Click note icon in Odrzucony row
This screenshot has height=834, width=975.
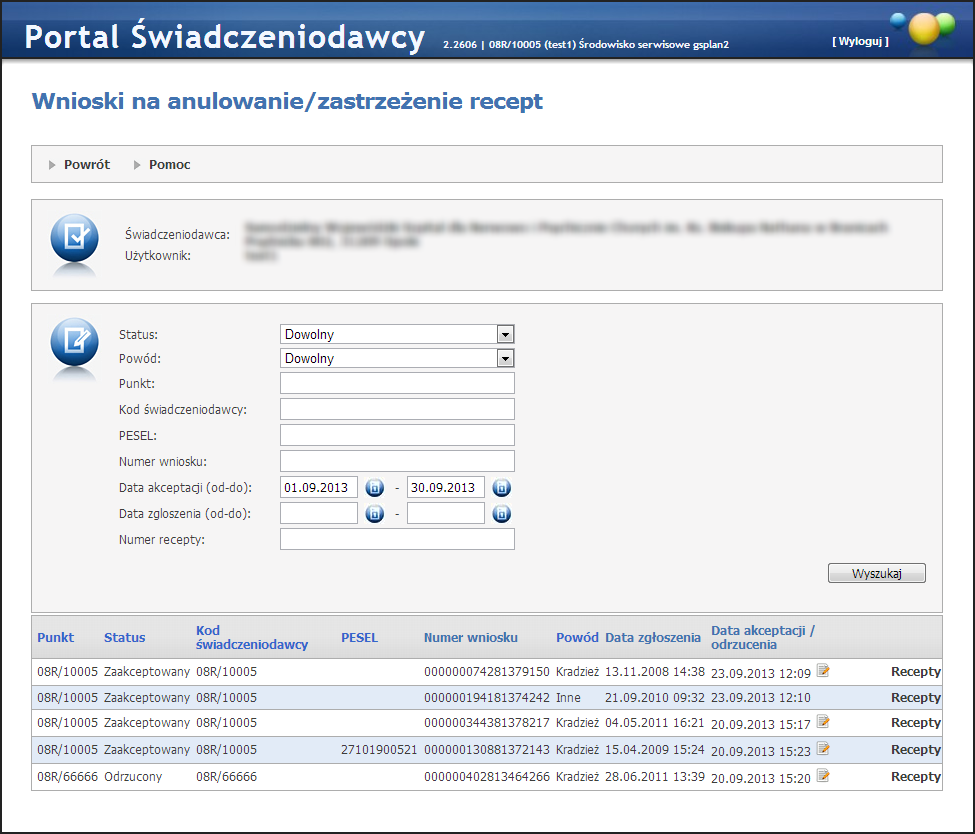point(823,776)
